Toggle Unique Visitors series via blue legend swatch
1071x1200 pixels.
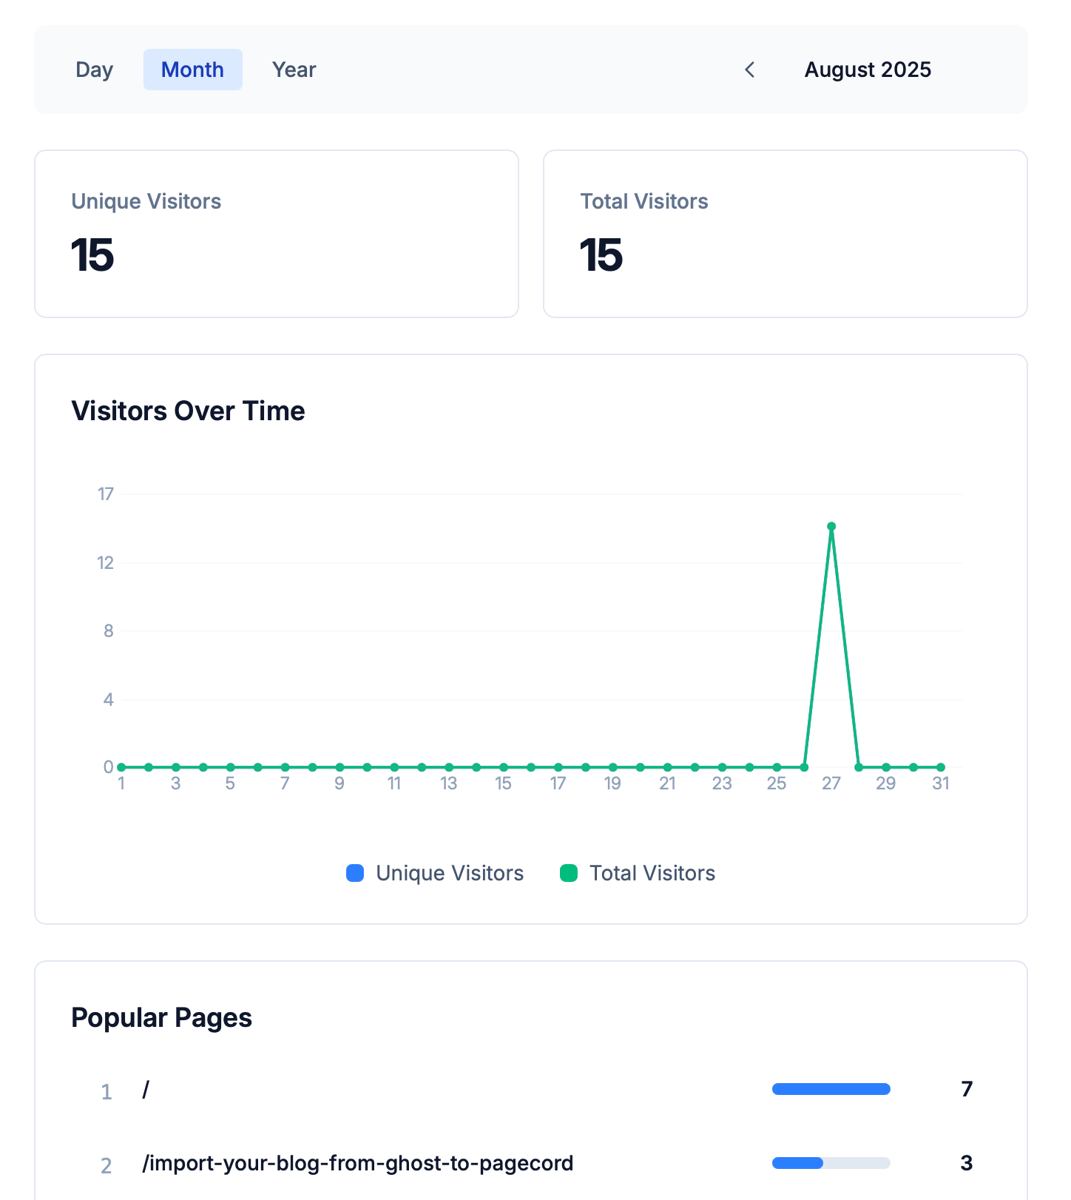355,873
